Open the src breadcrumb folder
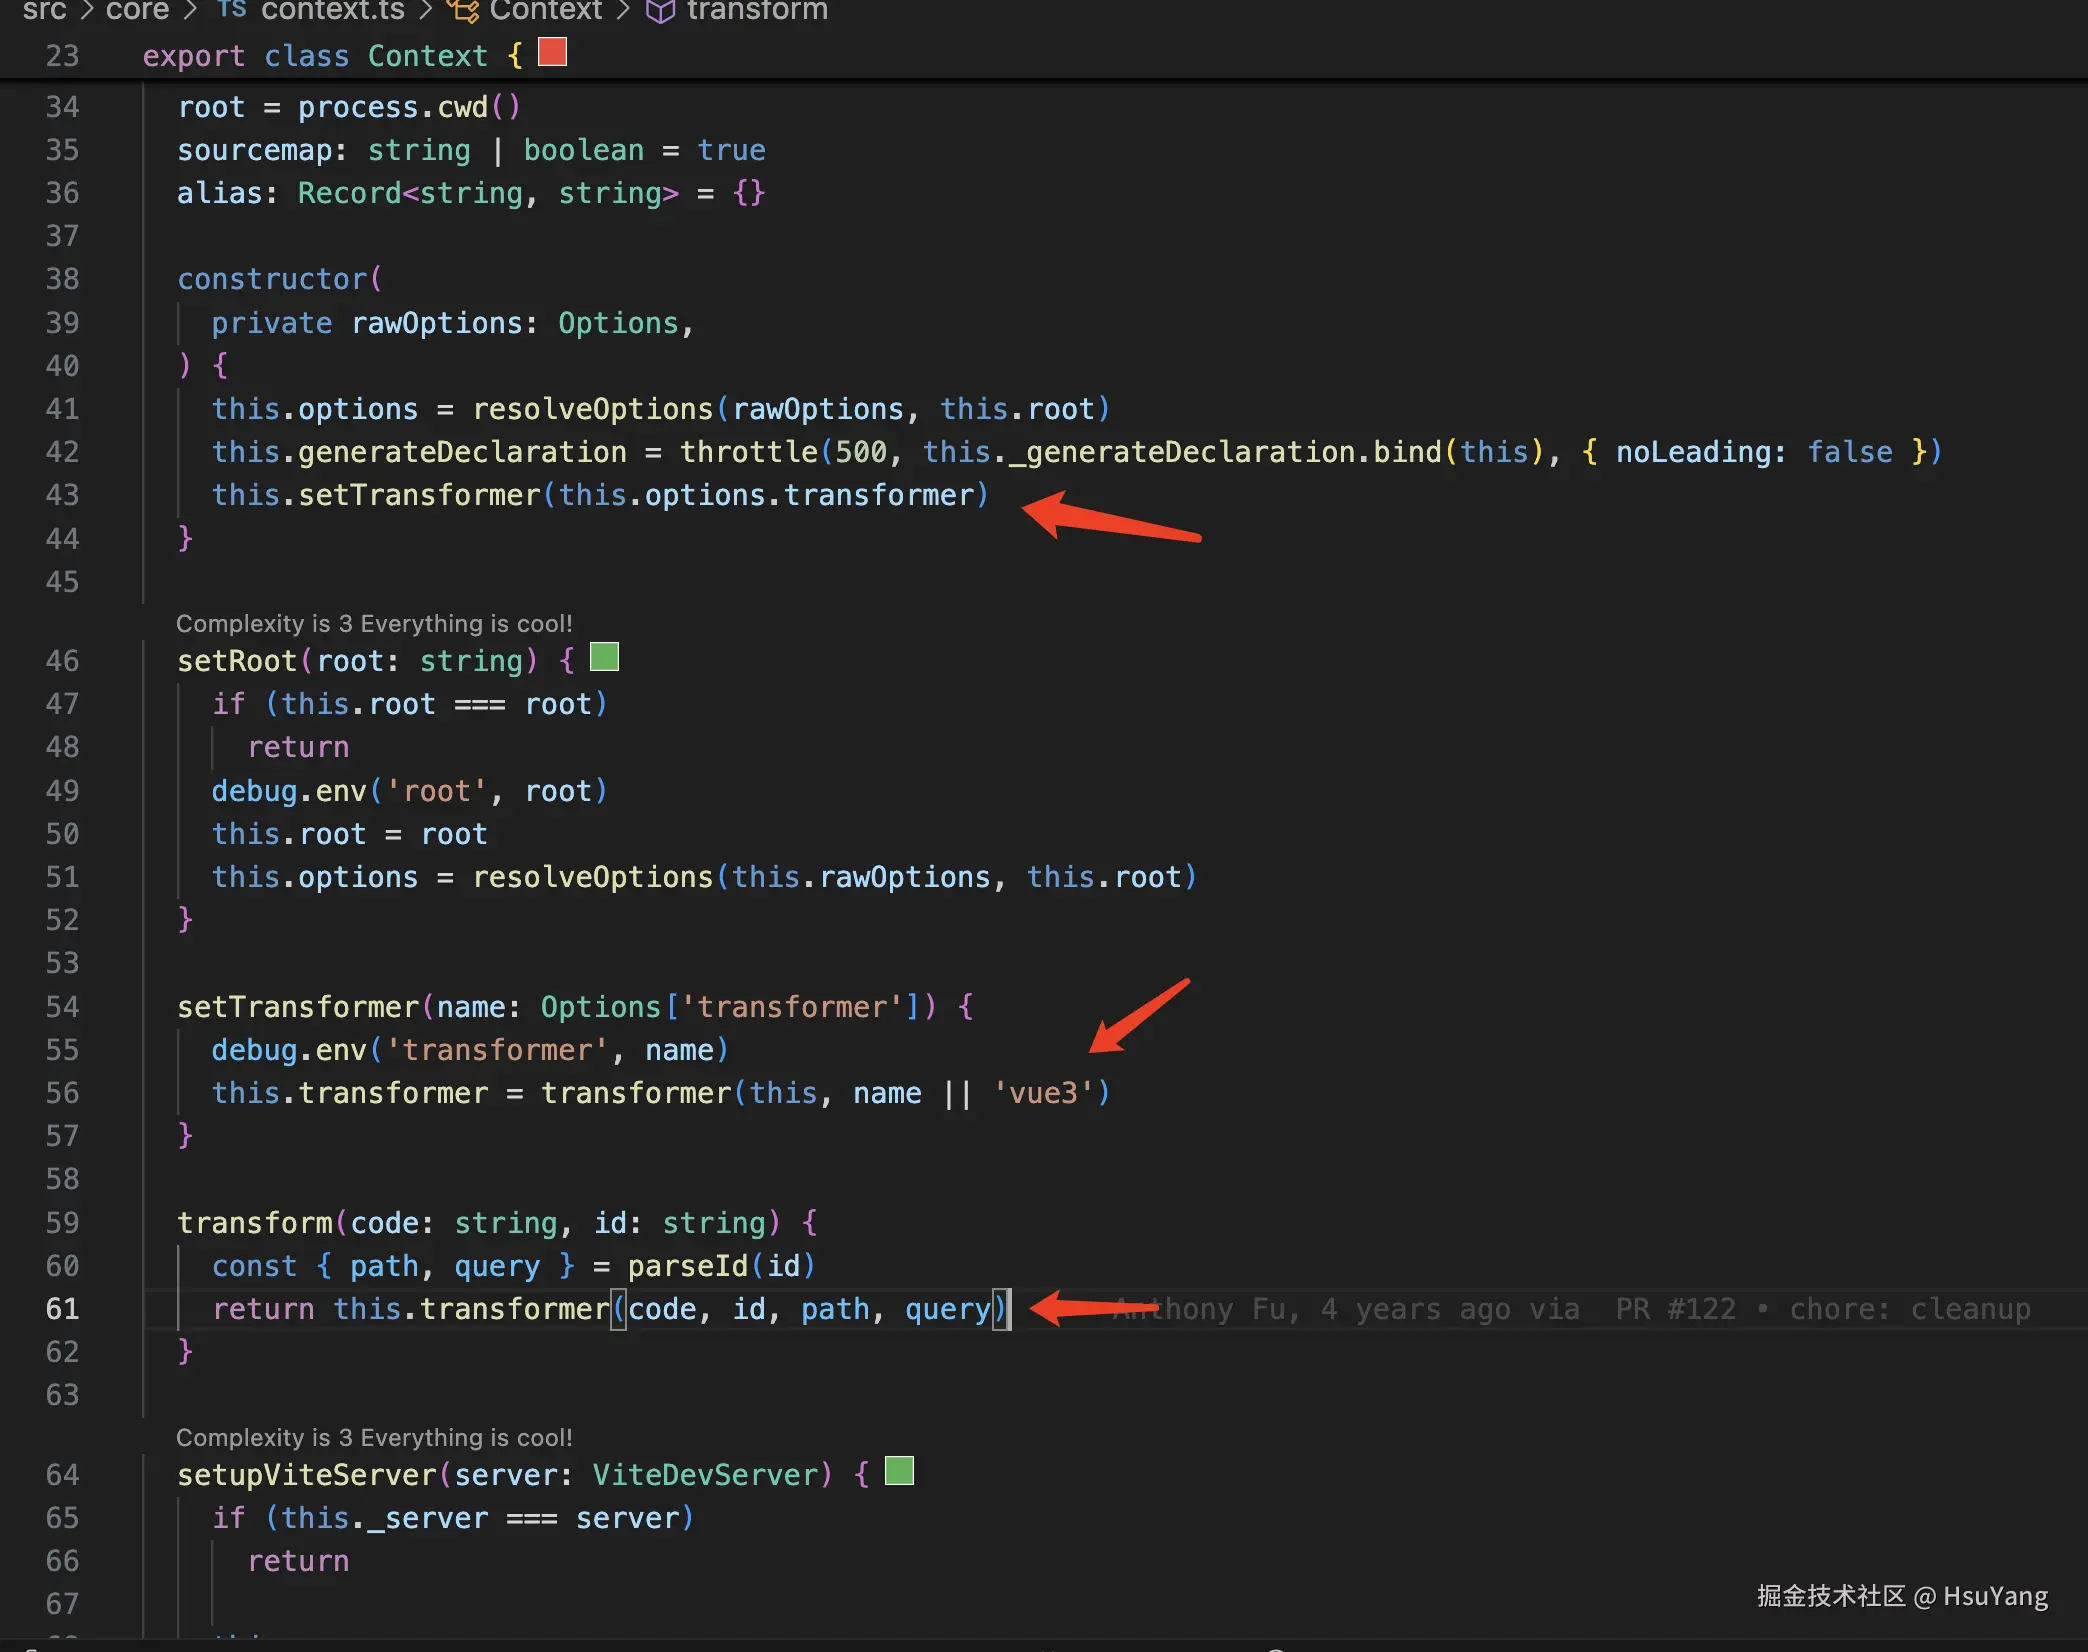 44,11
